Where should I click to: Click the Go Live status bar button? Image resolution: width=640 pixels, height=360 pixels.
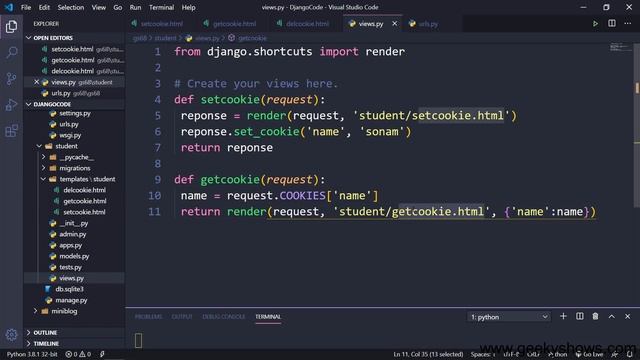pyautogui.click(x=589, y=354)
